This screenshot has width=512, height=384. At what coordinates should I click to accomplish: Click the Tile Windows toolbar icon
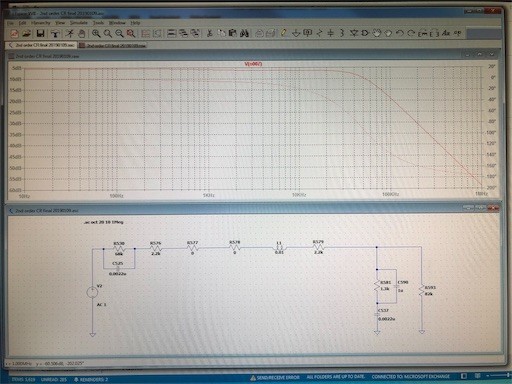[171, 33]
